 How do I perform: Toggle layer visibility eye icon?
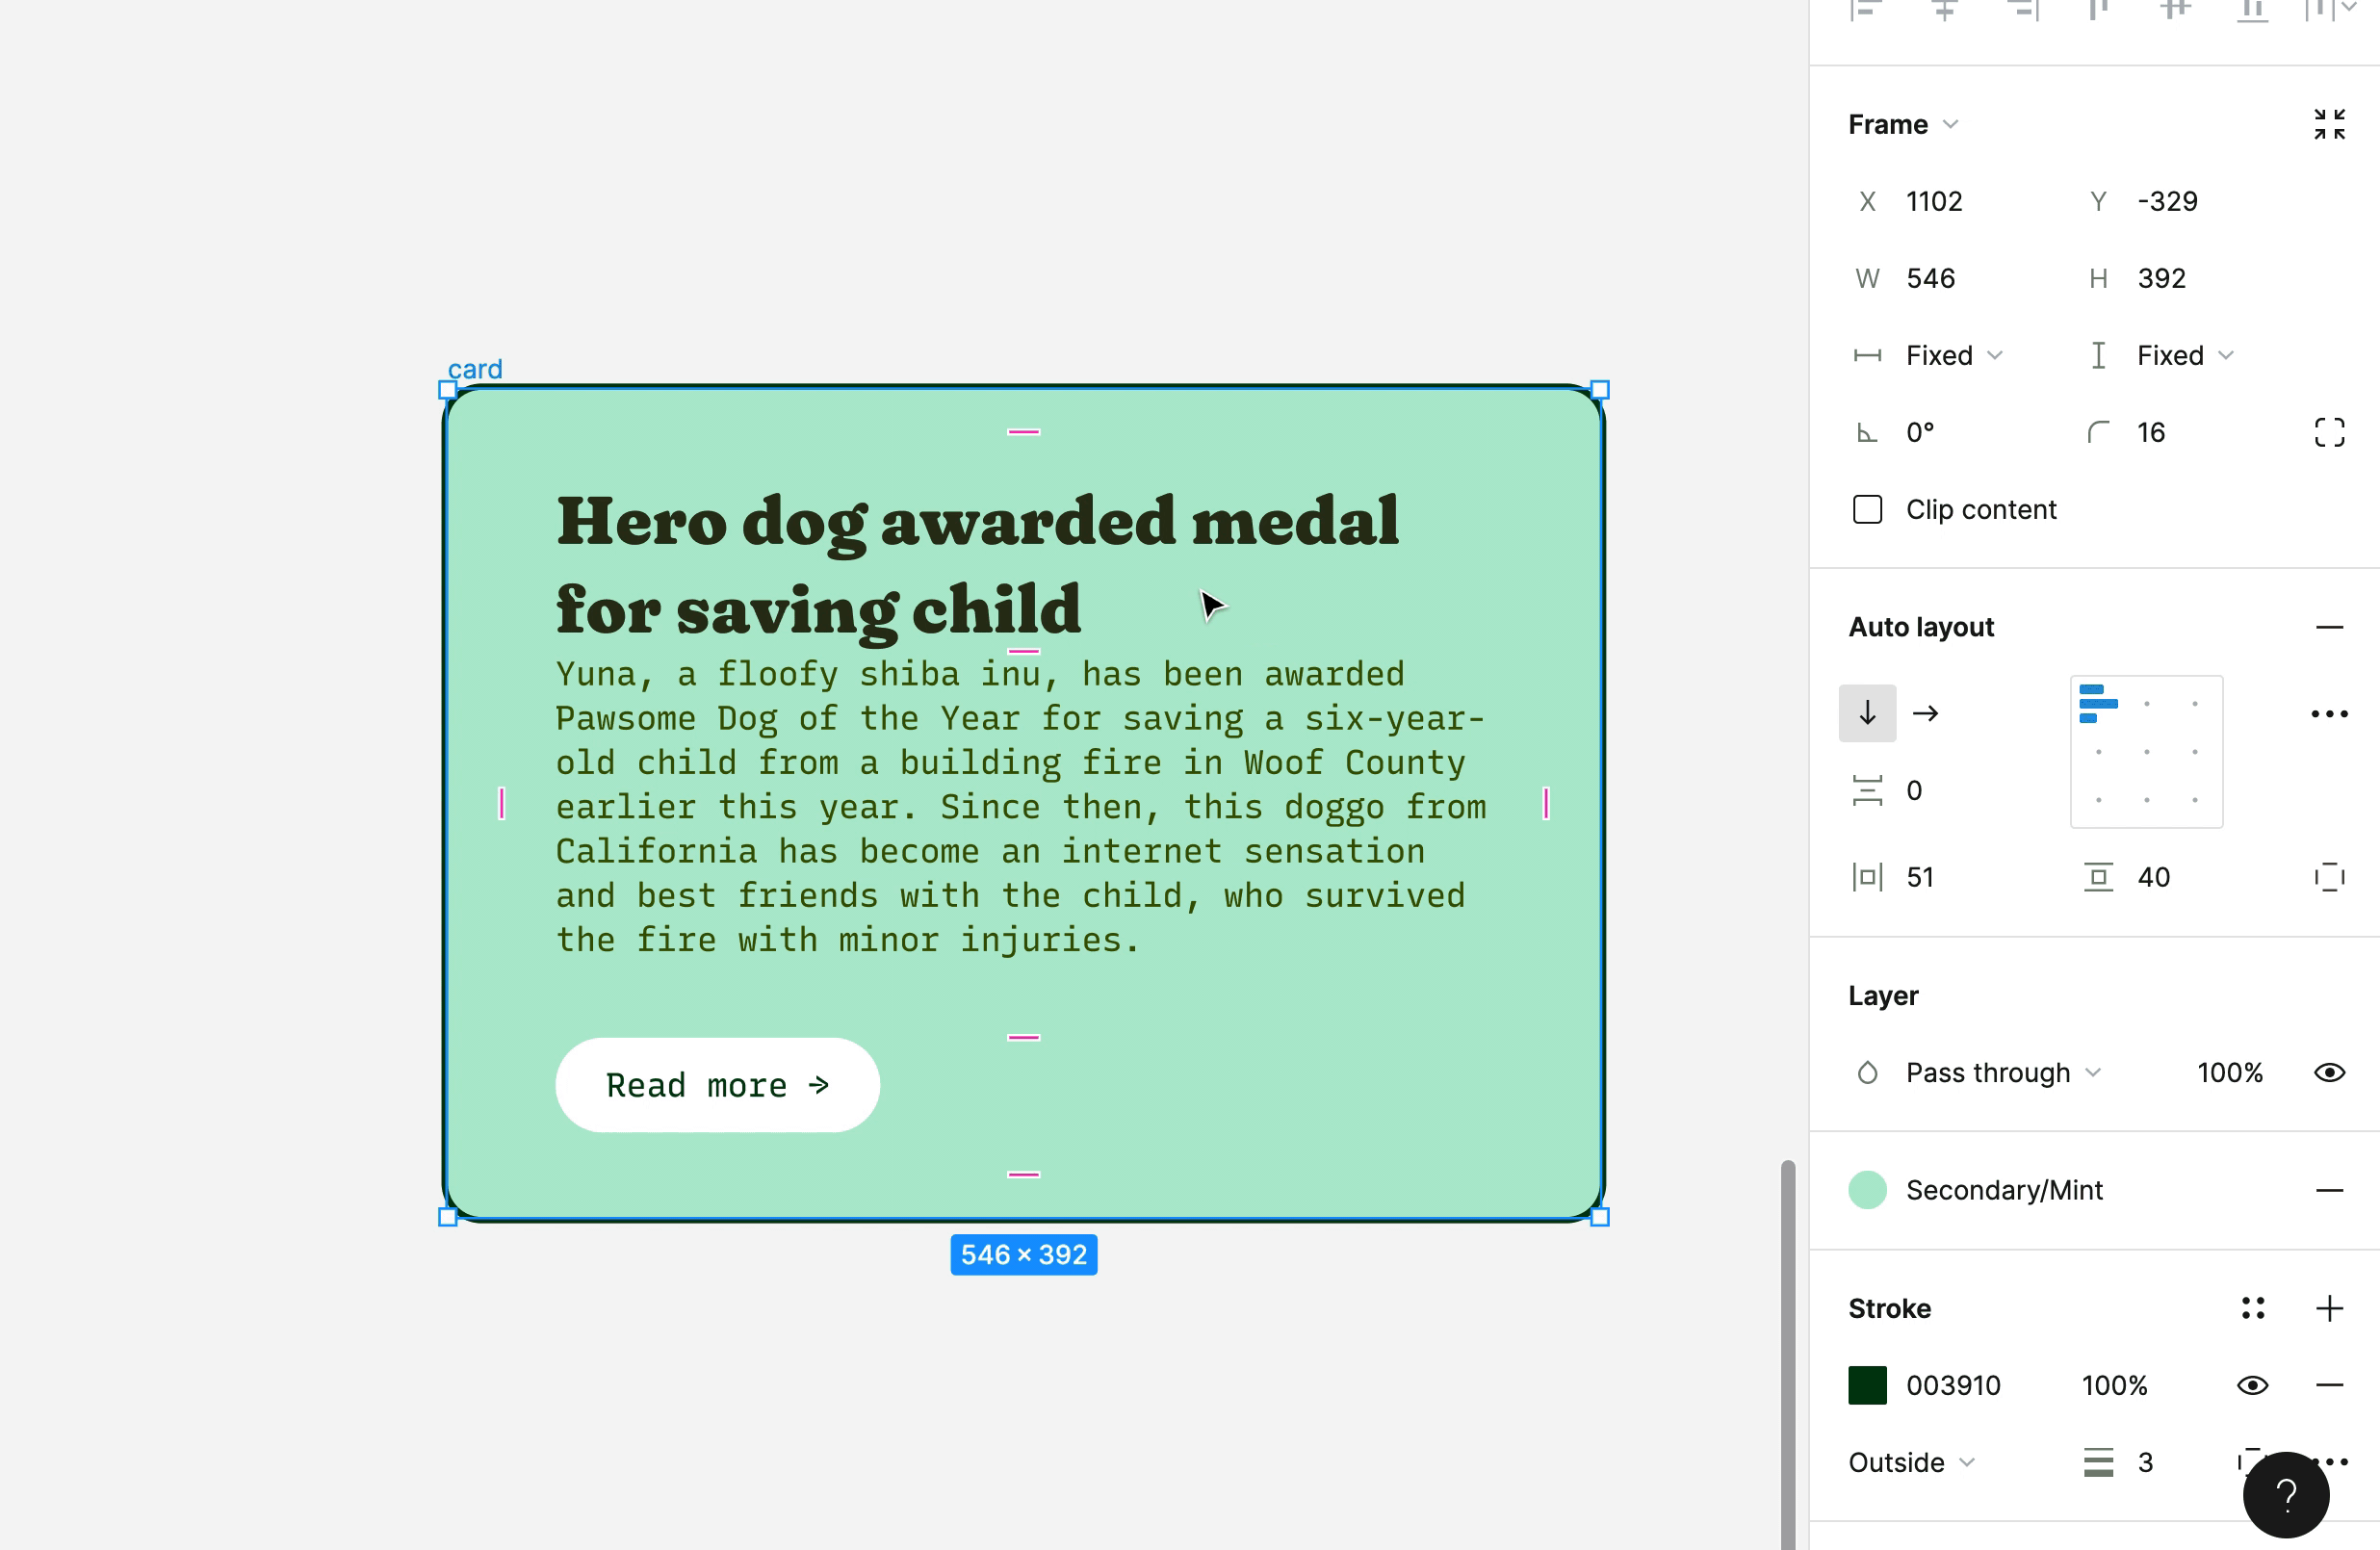tap(2329, 1073)
